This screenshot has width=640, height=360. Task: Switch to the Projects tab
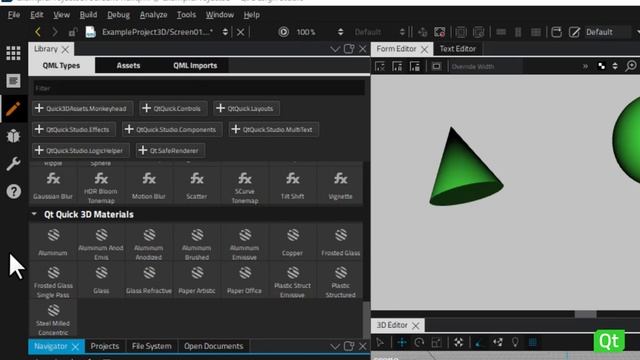coord(104,346)
